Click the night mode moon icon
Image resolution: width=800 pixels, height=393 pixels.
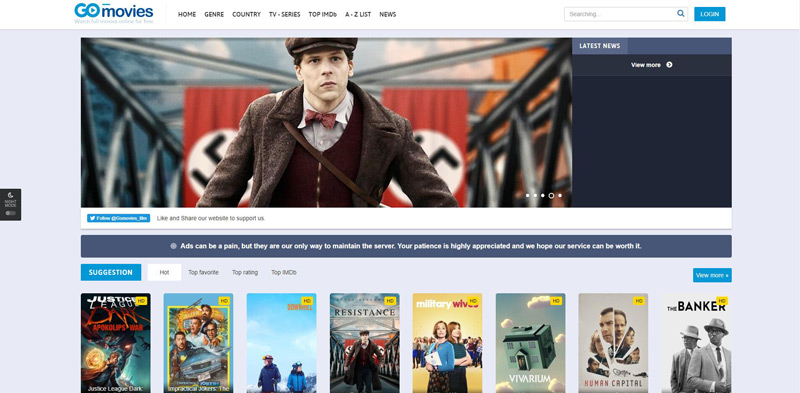coord(10,195)
